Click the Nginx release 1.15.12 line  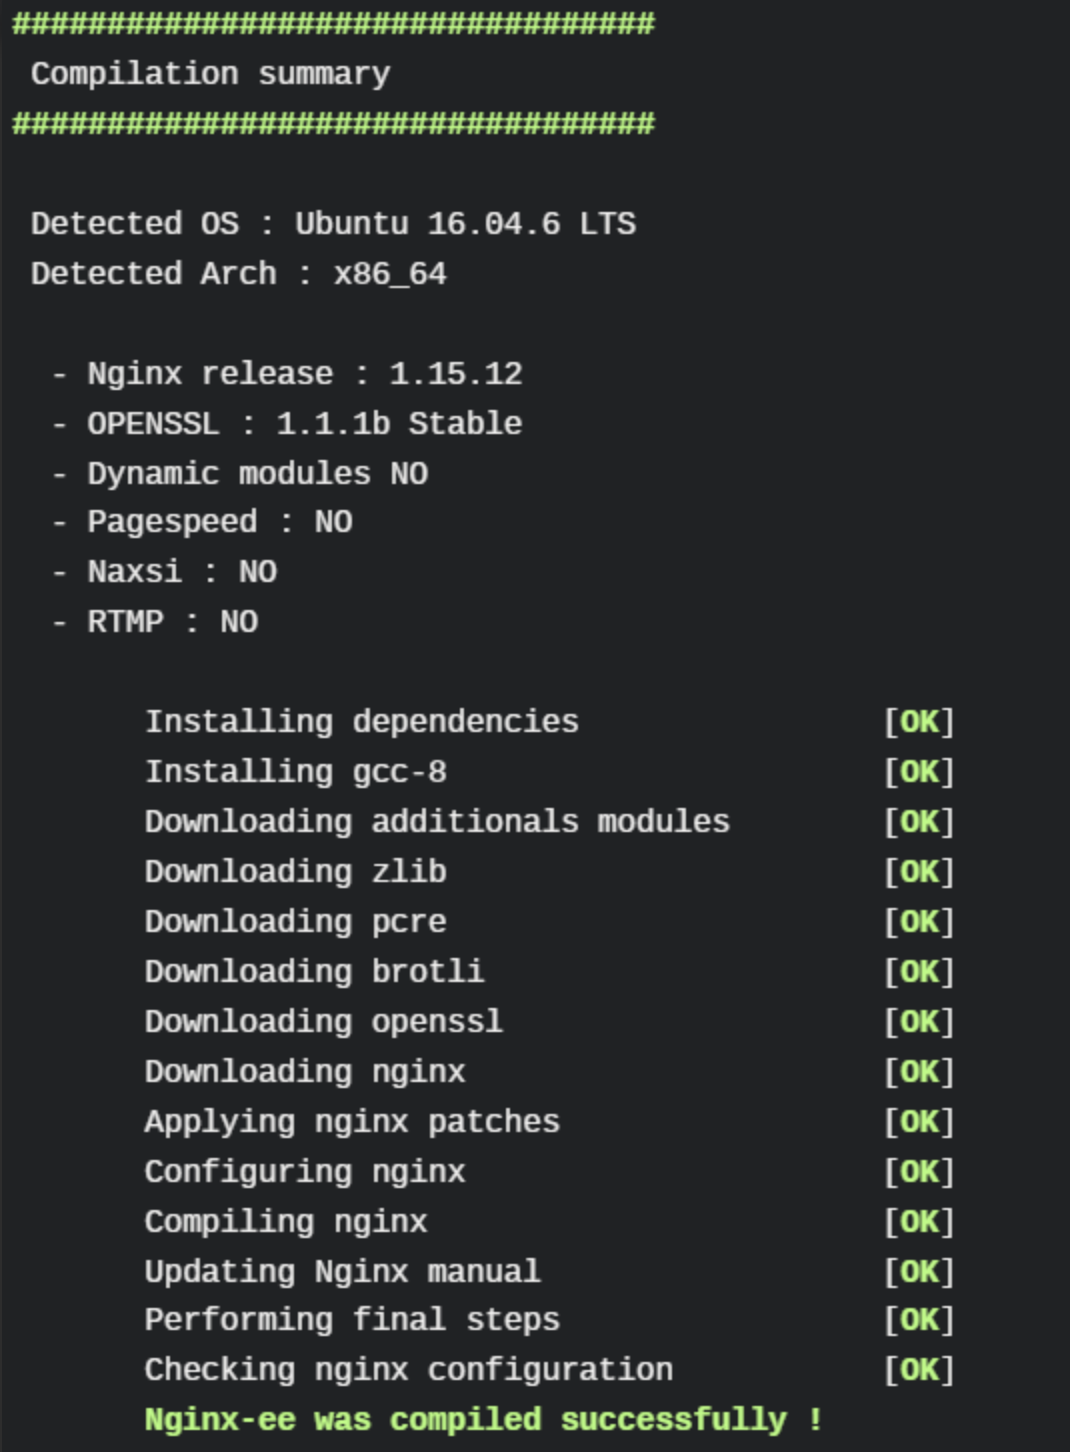[x=304, y=373]
